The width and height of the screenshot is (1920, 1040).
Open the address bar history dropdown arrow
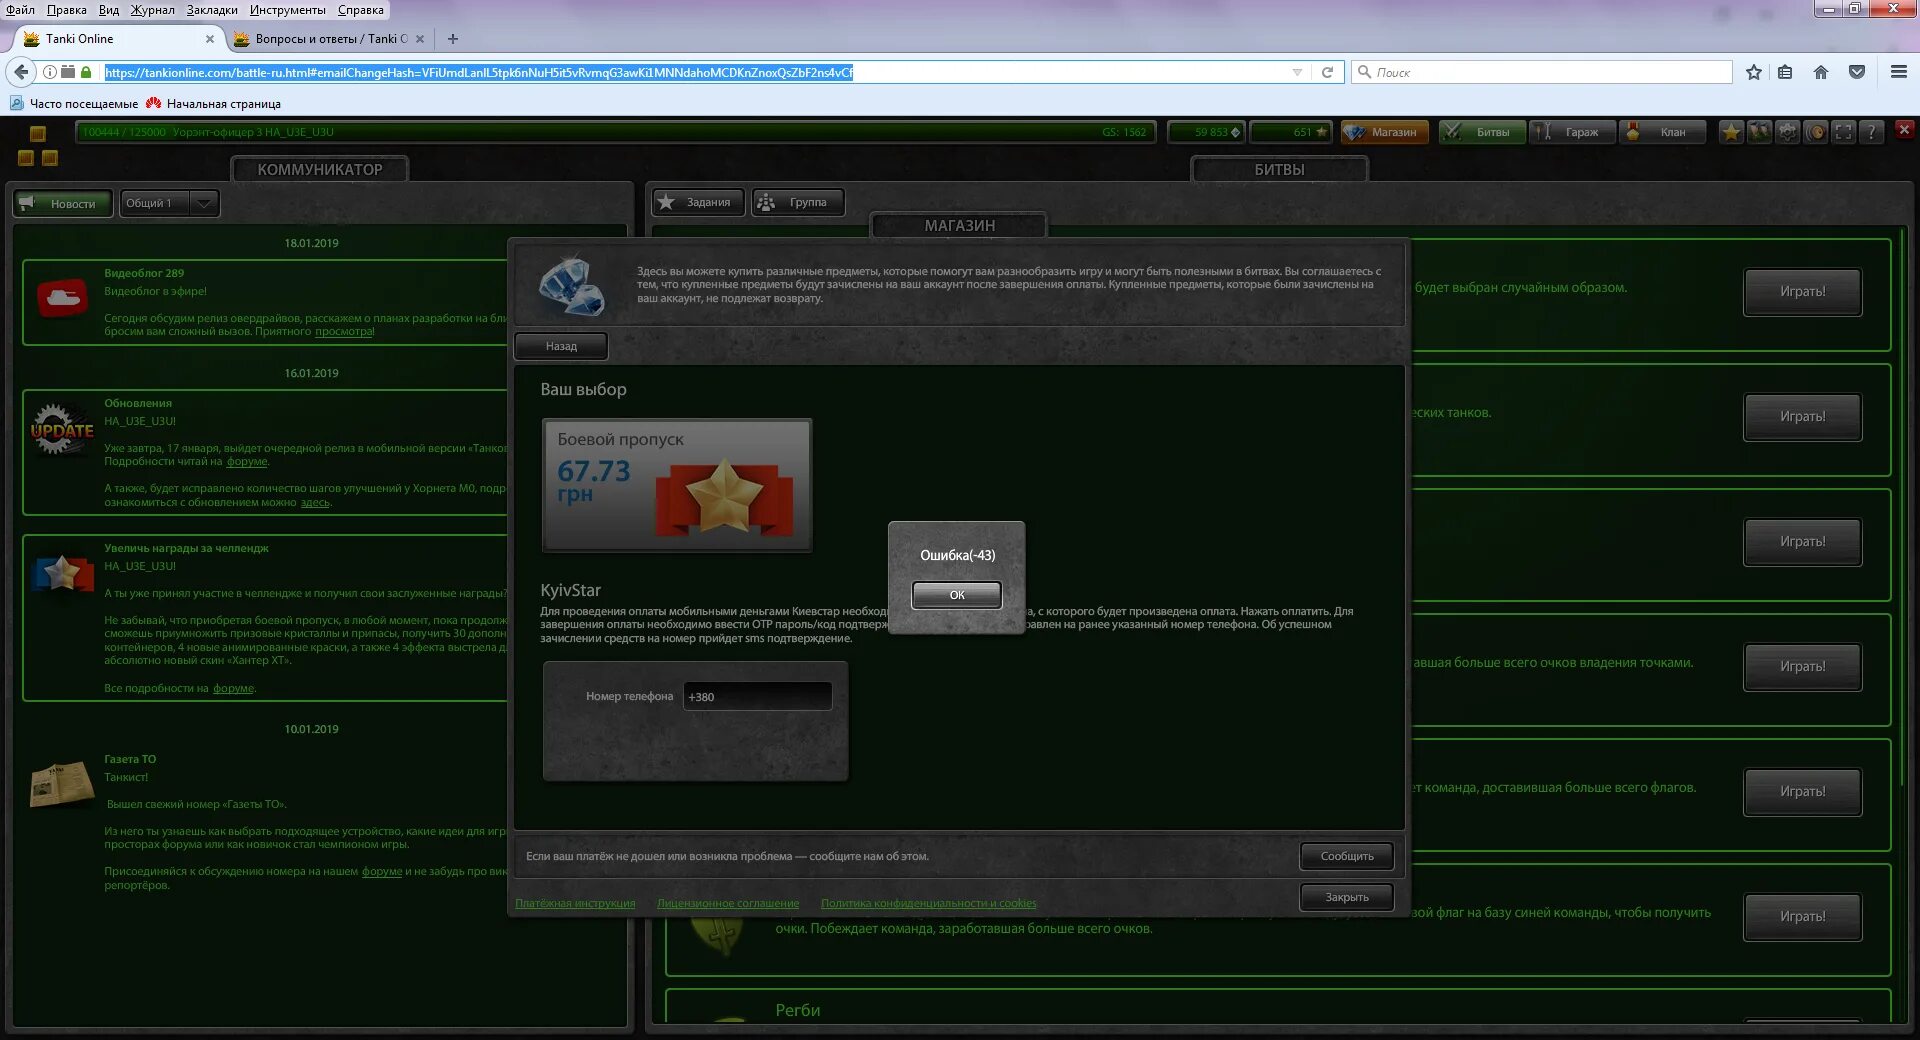[x=1297, y=72]
